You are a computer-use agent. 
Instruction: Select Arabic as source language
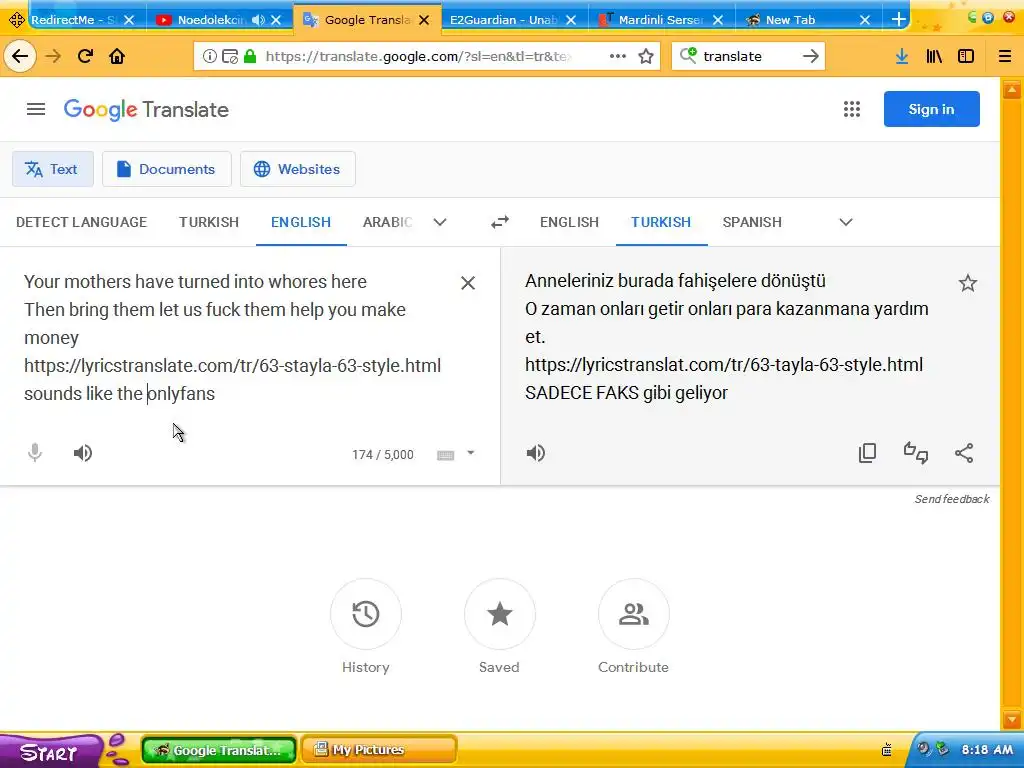click(387, 223)
